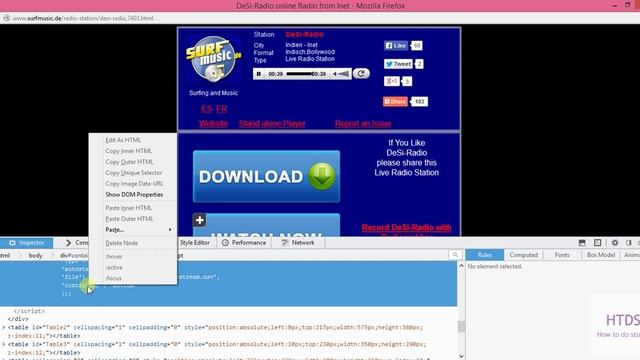640x360 pixels.
Task: Choose Paste Inner HTML
Action: [133, 208]
